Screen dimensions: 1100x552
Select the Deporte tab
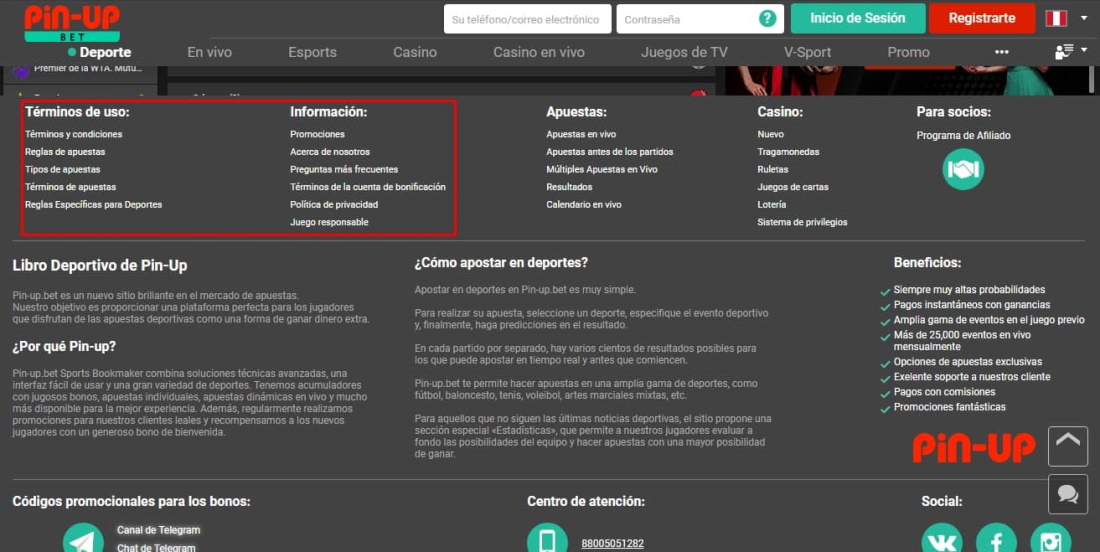(100, 52)
